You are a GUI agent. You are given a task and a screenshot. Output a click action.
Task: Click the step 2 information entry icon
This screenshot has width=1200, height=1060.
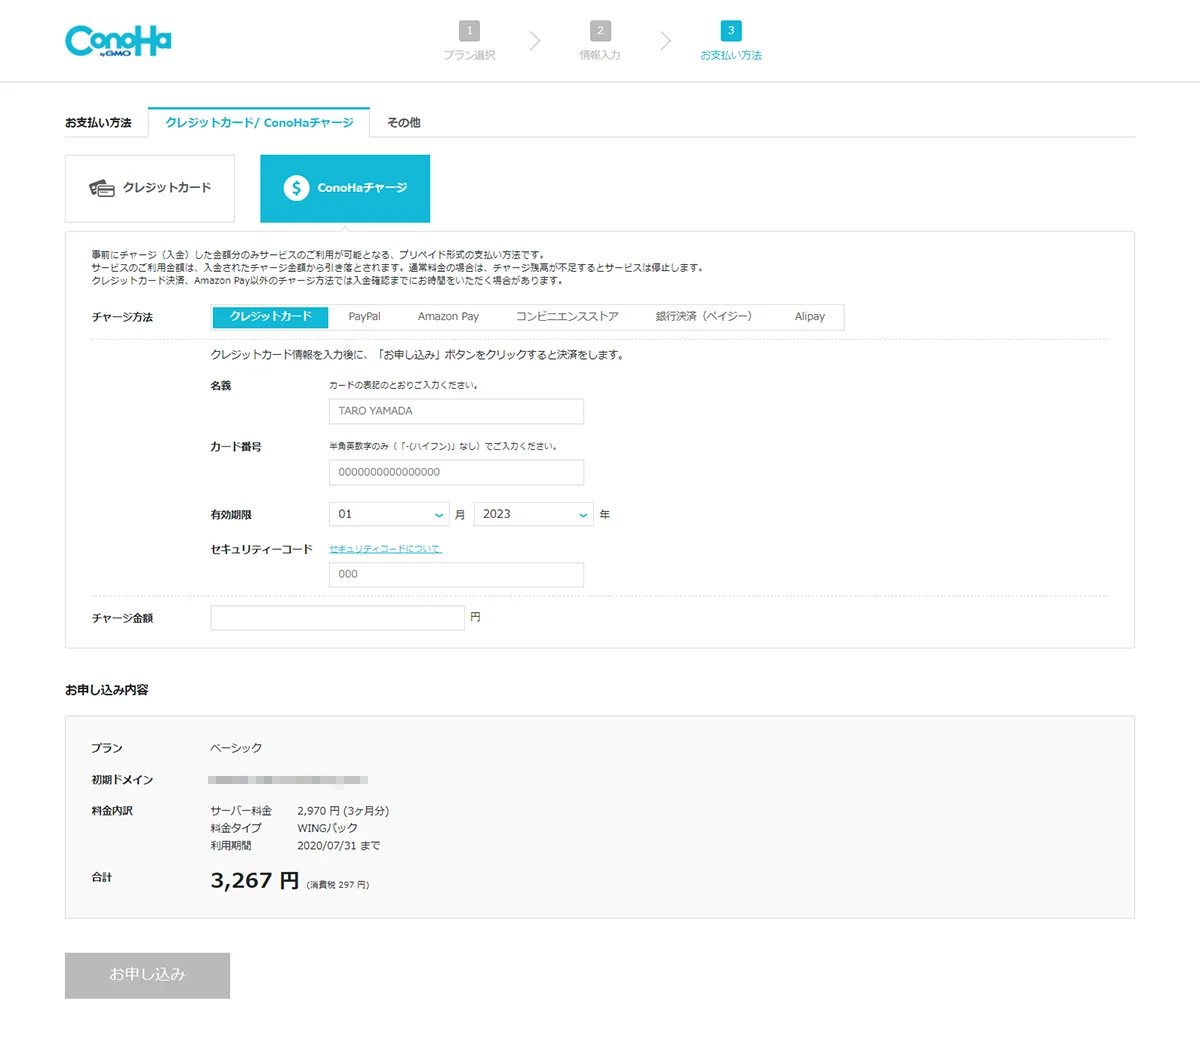click(600, 31)
